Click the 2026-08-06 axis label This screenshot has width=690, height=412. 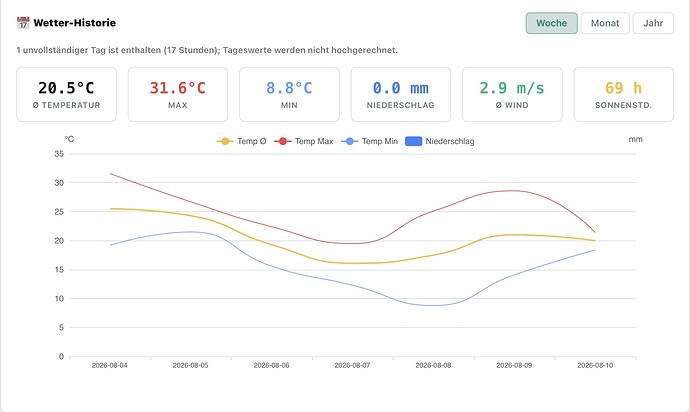pos(272,365)
